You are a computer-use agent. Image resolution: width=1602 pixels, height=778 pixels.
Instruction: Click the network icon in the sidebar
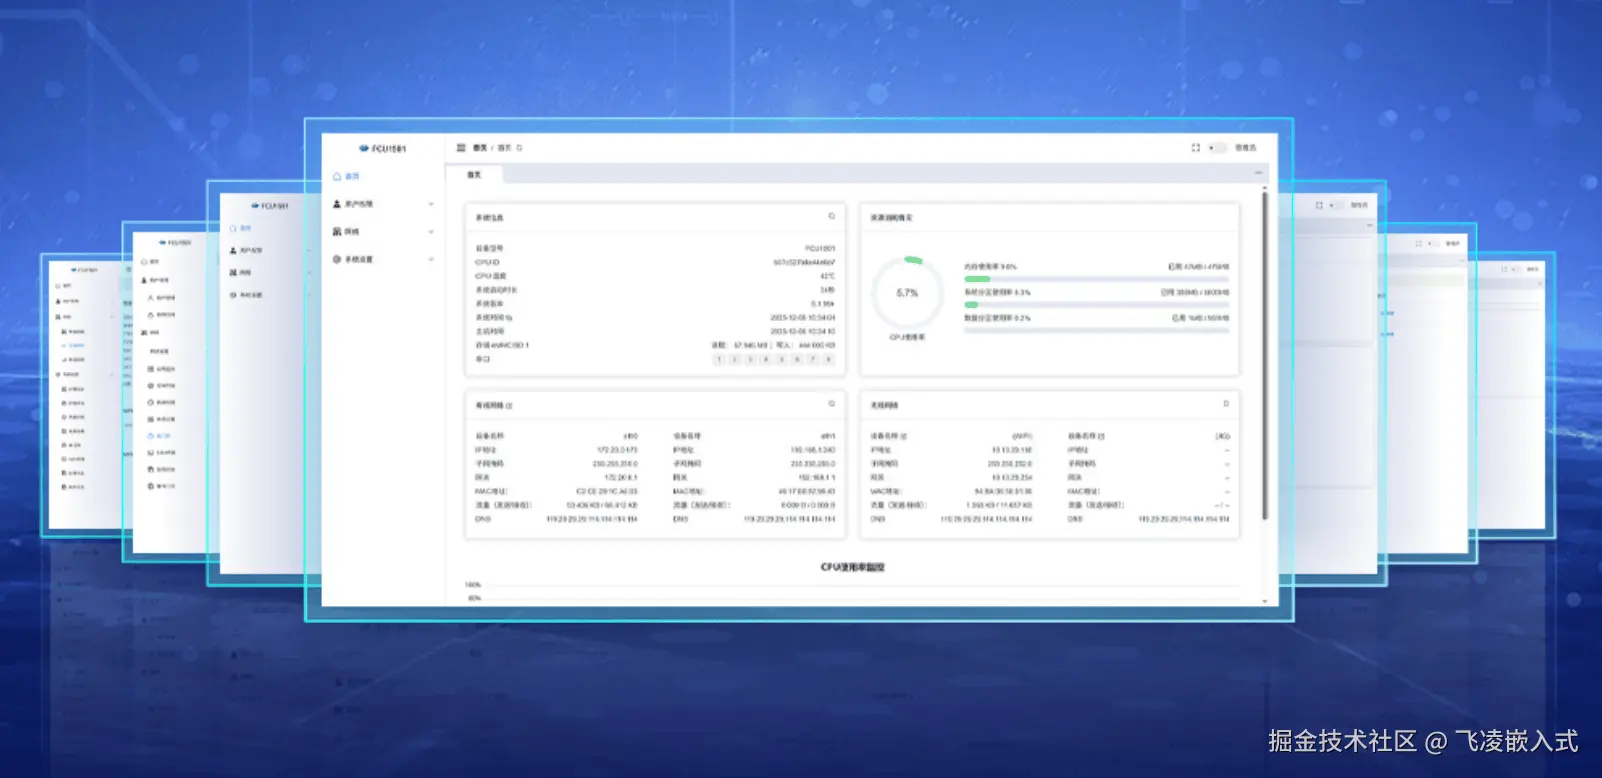(x=337, y=231)
